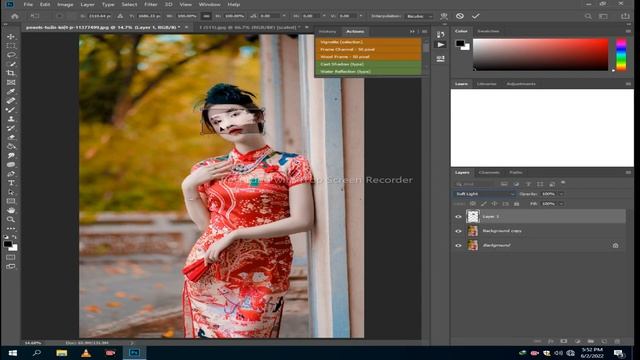Toggle lock all padlock in Layers panel

[x=516, y=203]
